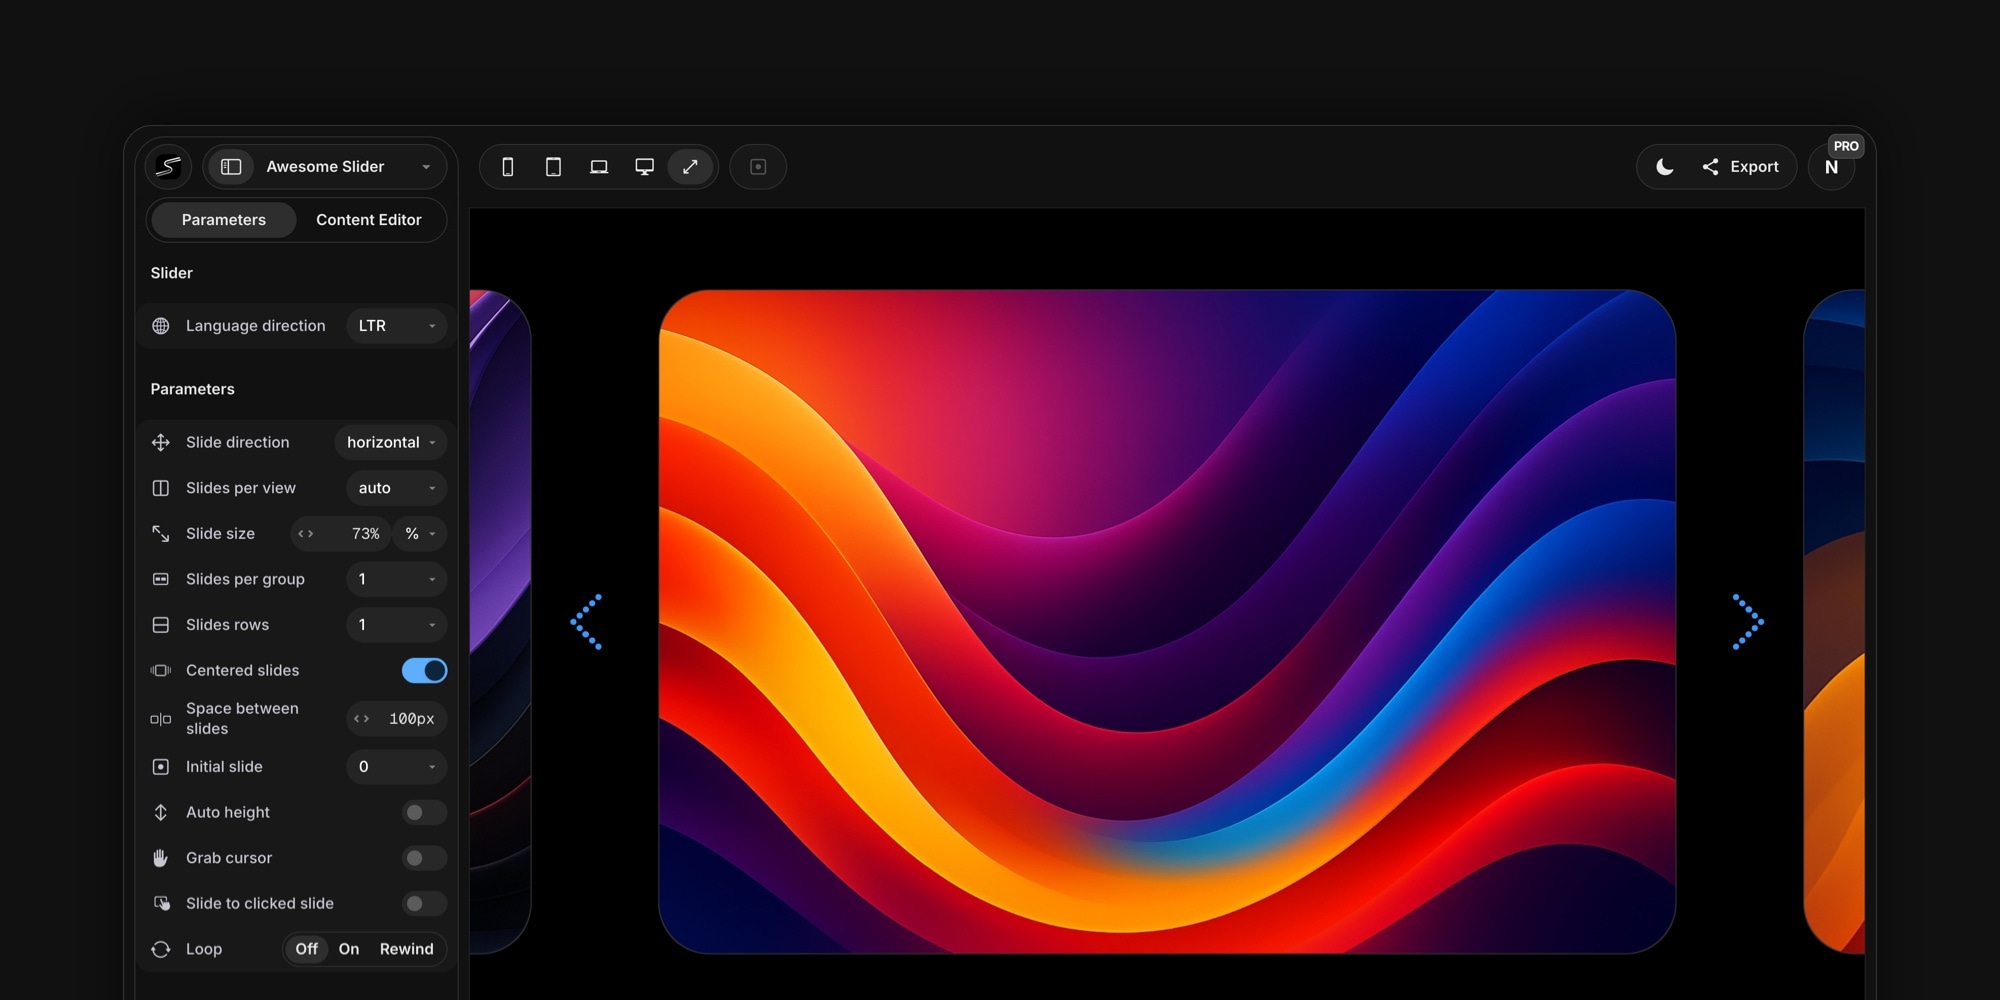Select the mobile phone preview icon
This screenshot has width=2000, height=1000.
tap(508, 167)
